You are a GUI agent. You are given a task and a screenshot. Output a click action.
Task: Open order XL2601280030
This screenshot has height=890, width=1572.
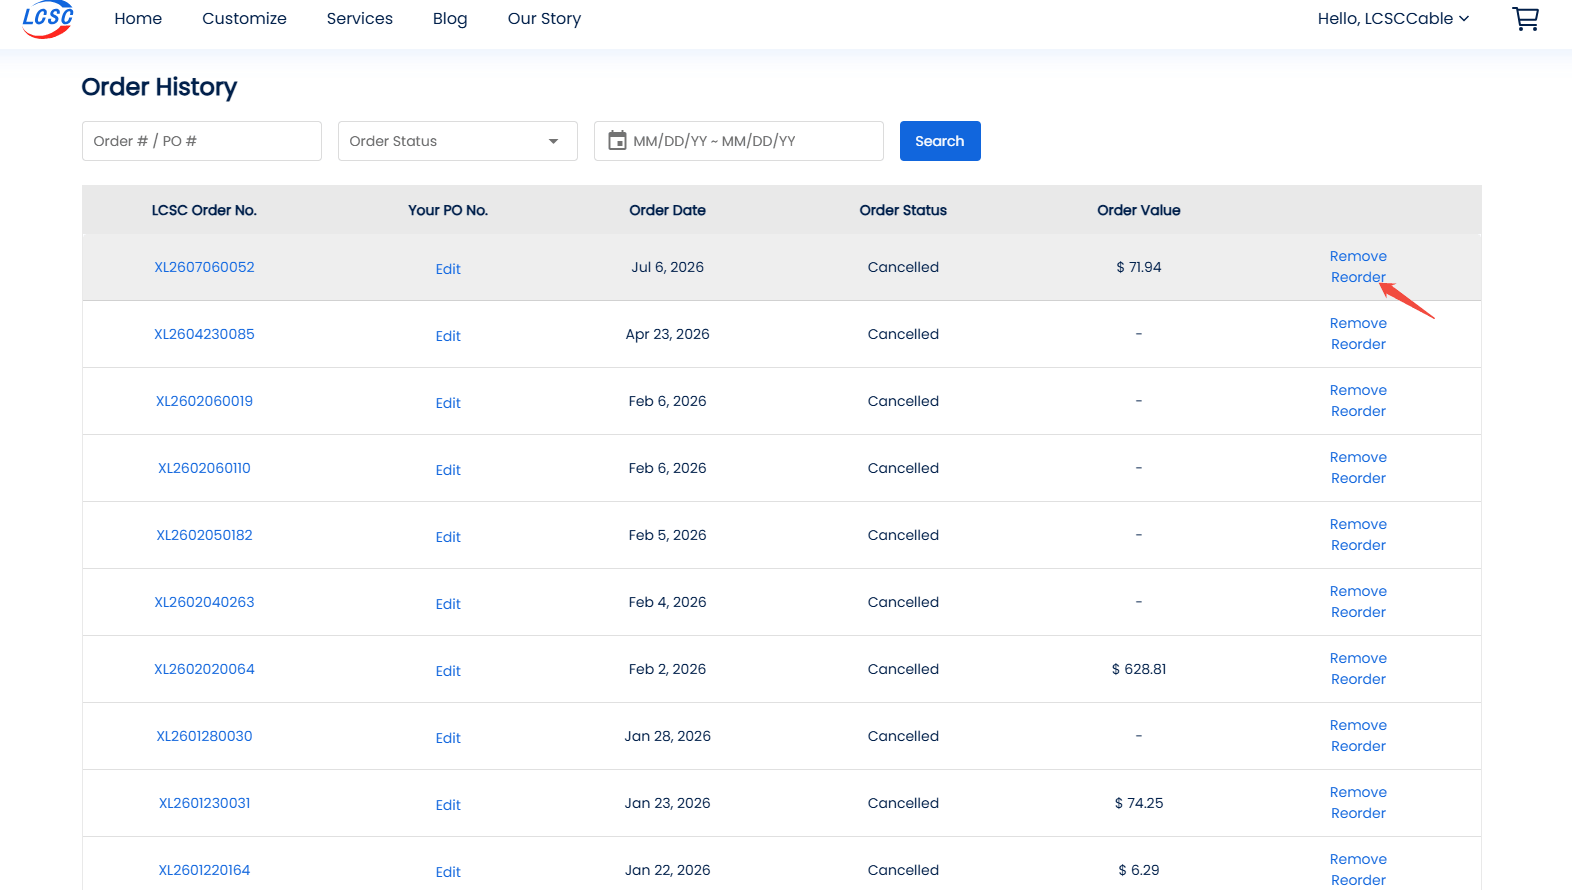204,736
